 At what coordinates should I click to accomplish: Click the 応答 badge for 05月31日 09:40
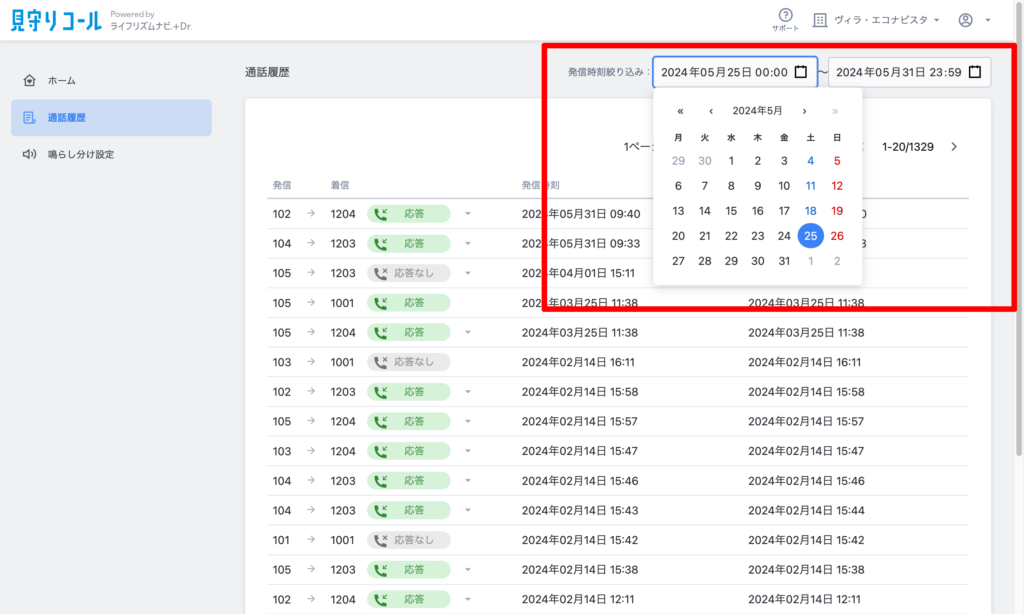[x=409, y=214]
